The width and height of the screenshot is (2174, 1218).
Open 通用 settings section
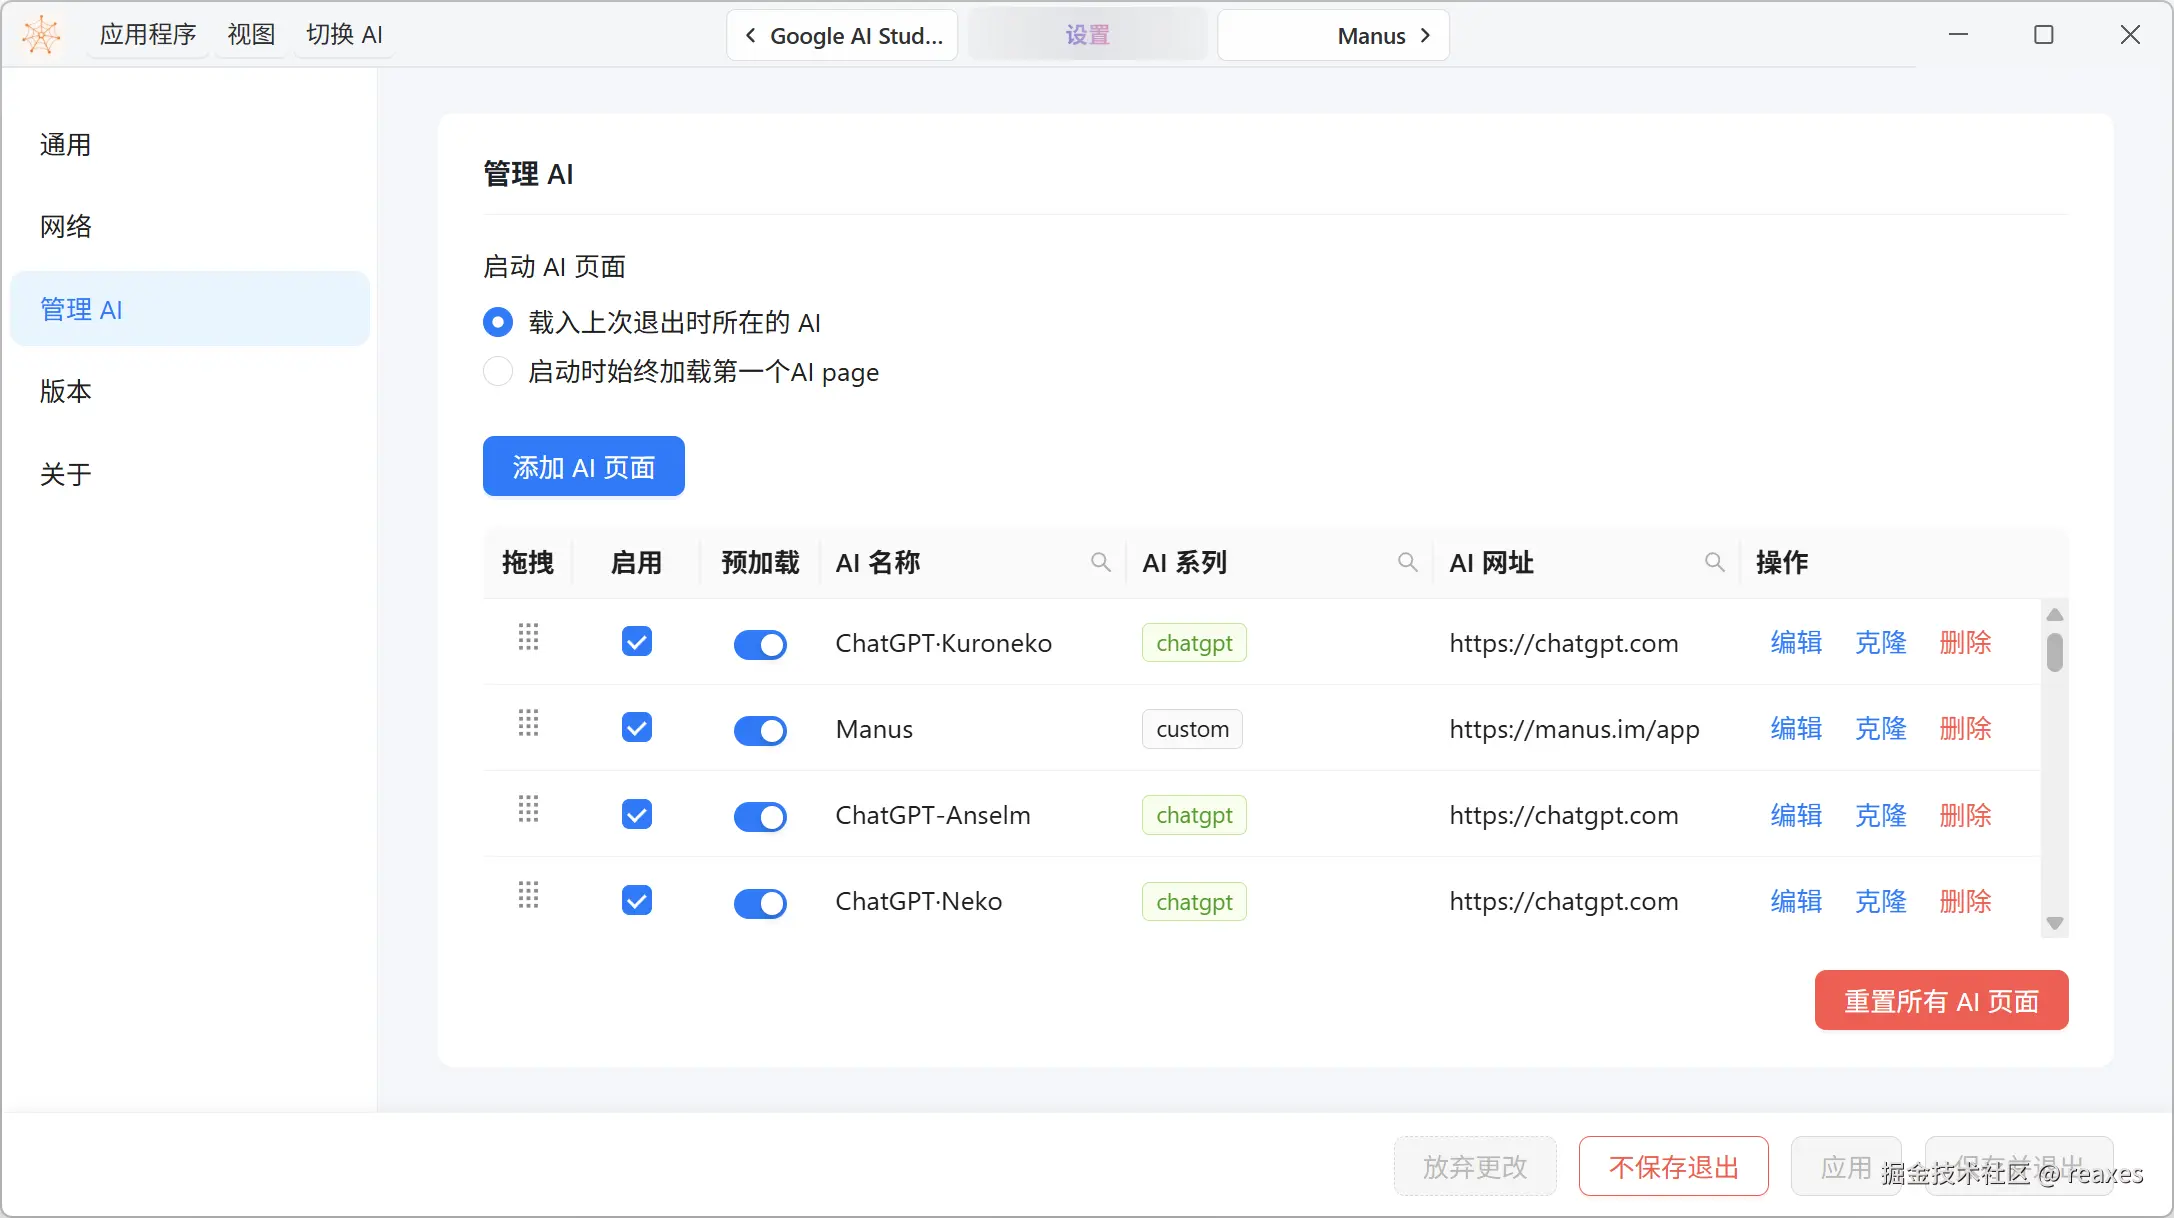(x=190, y=145)
